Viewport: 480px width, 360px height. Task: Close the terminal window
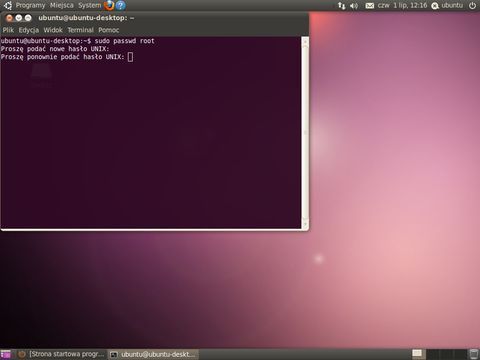[x=9, y=18]
